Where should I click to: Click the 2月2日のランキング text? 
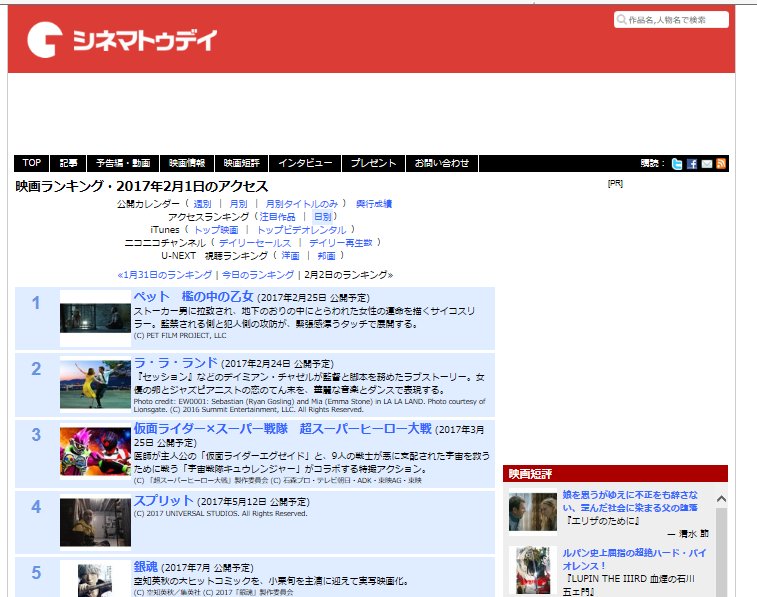coord(349,275)
